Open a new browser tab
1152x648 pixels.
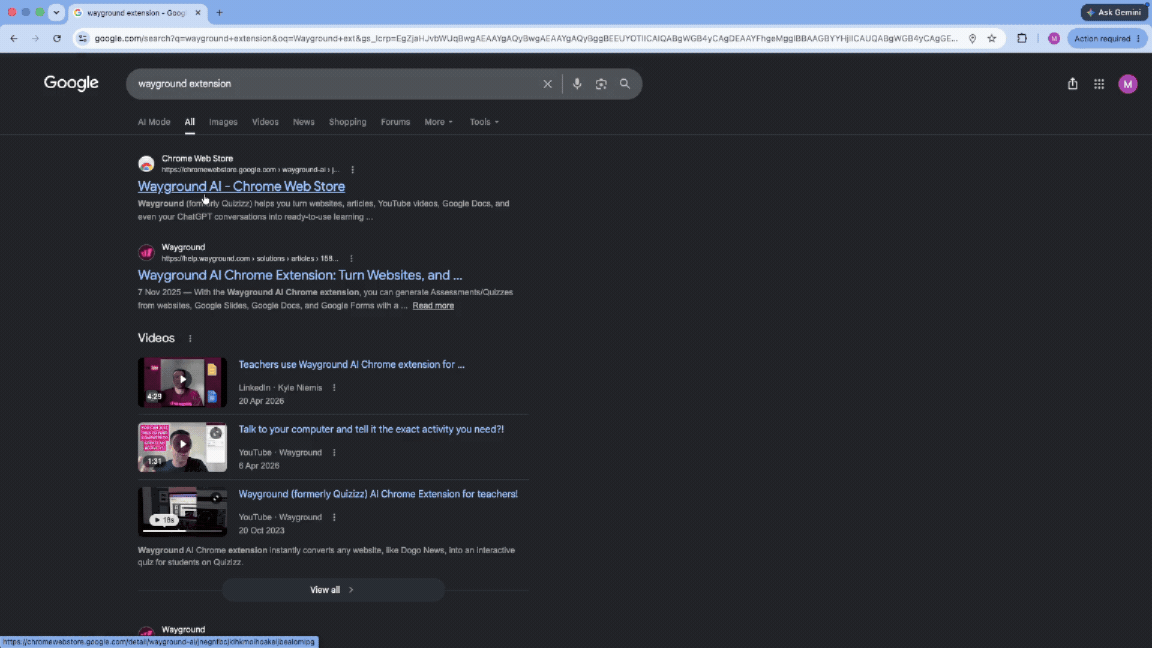pyautogui.click(x=219, y=12)
